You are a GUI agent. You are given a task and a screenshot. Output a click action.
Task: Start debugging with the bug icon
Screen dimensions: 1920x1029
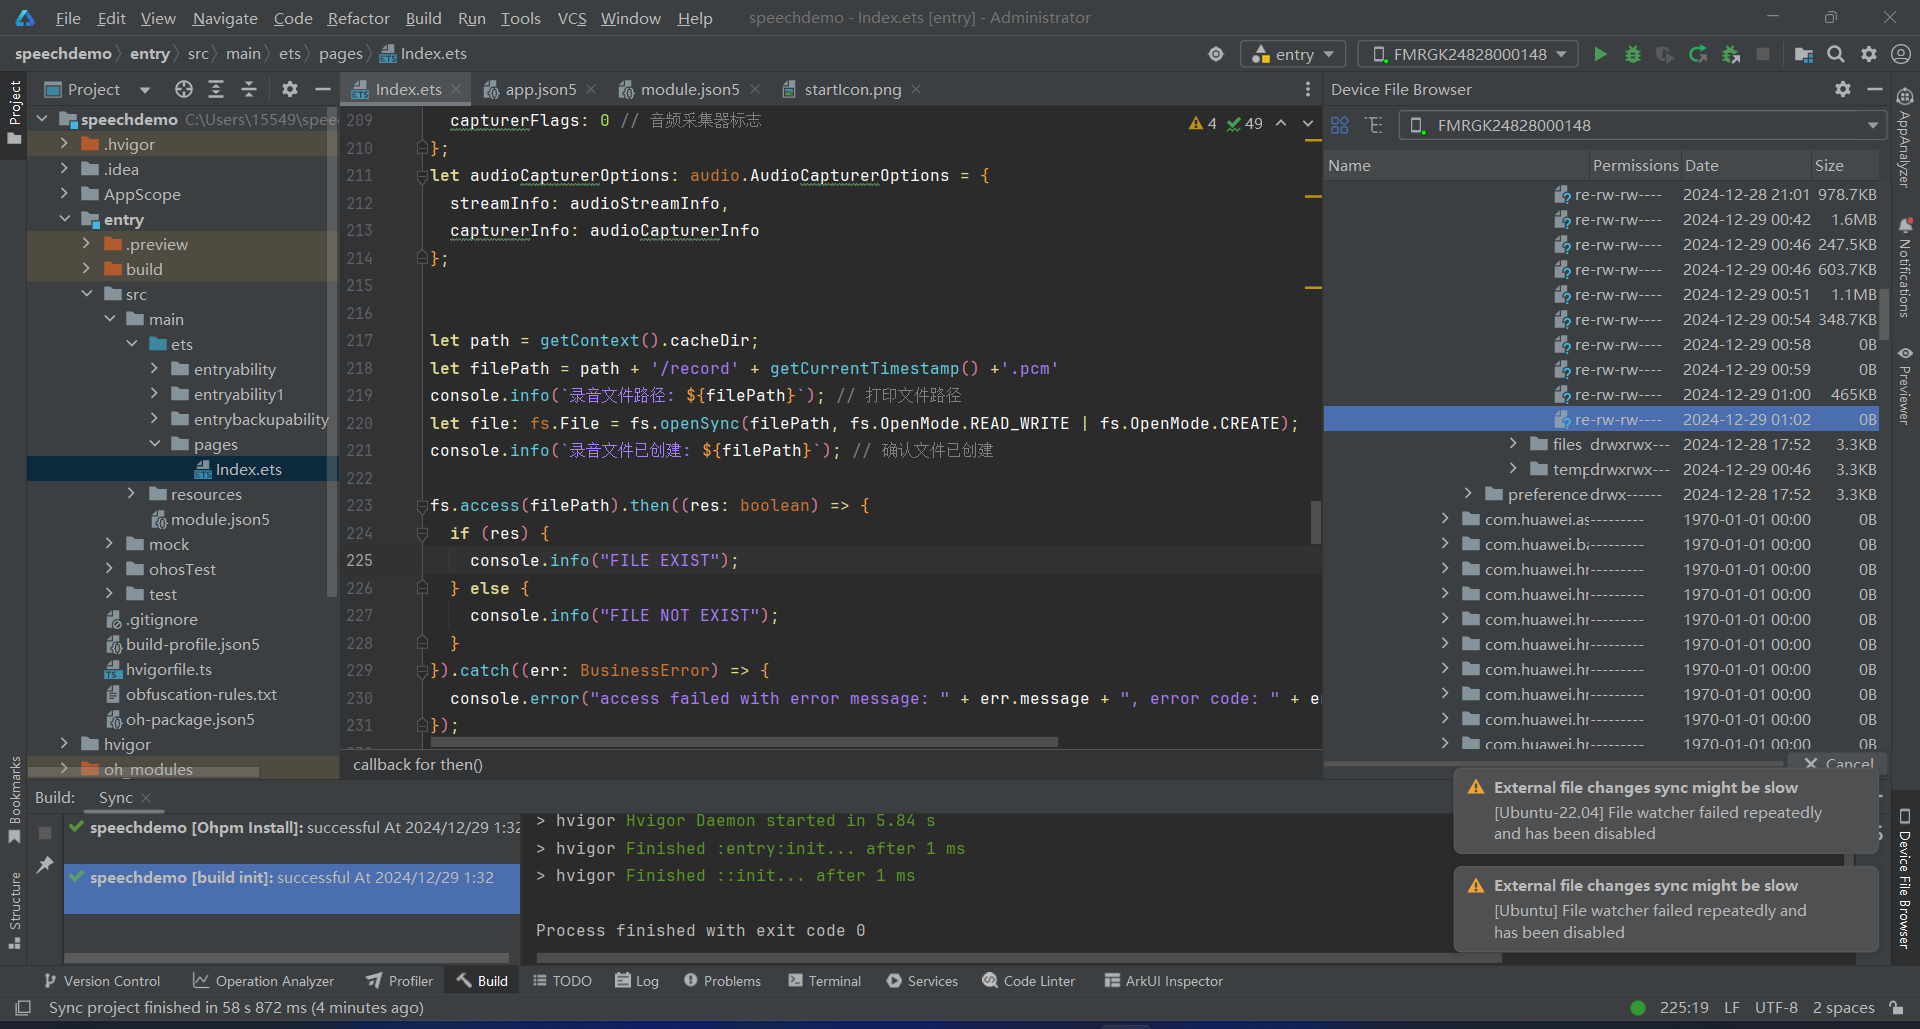coord(1632,54)
